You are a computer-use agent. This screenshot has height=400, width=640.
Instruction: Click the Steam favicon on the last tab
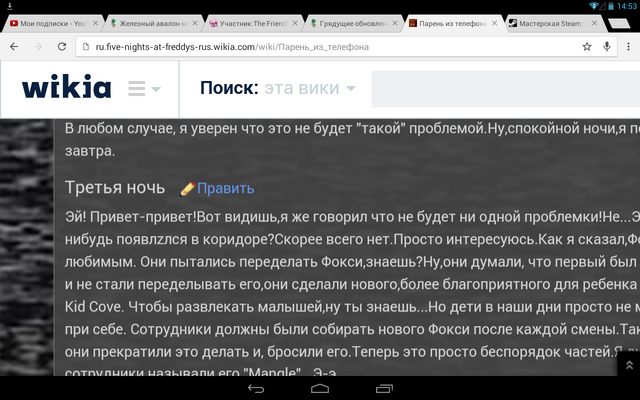pos(513,24)
